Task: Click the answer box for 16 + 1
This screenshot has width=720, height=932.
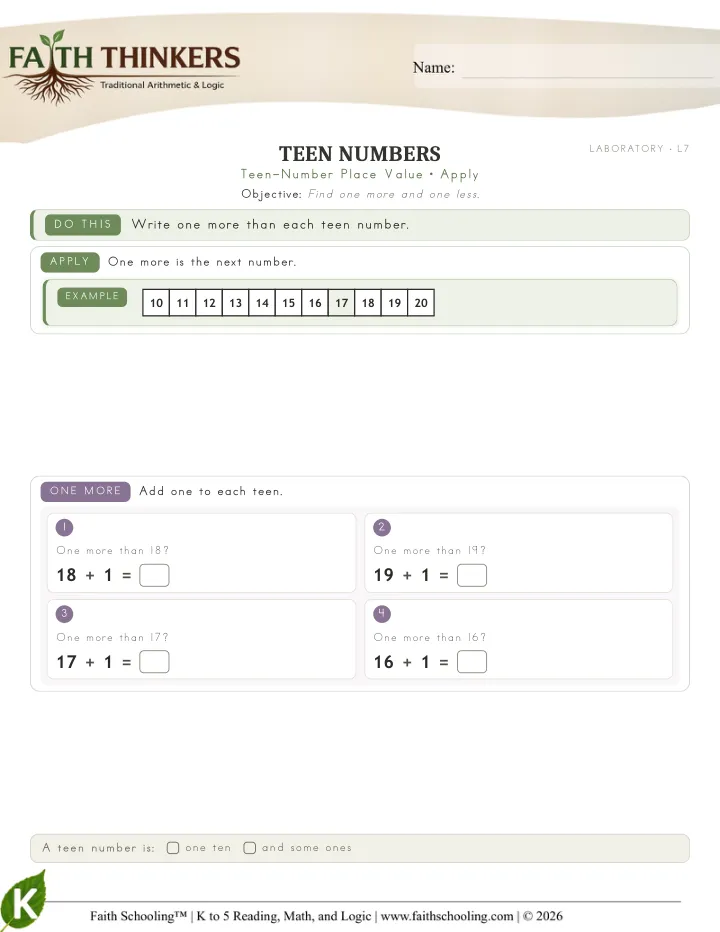Action: [x=472, y=662]
